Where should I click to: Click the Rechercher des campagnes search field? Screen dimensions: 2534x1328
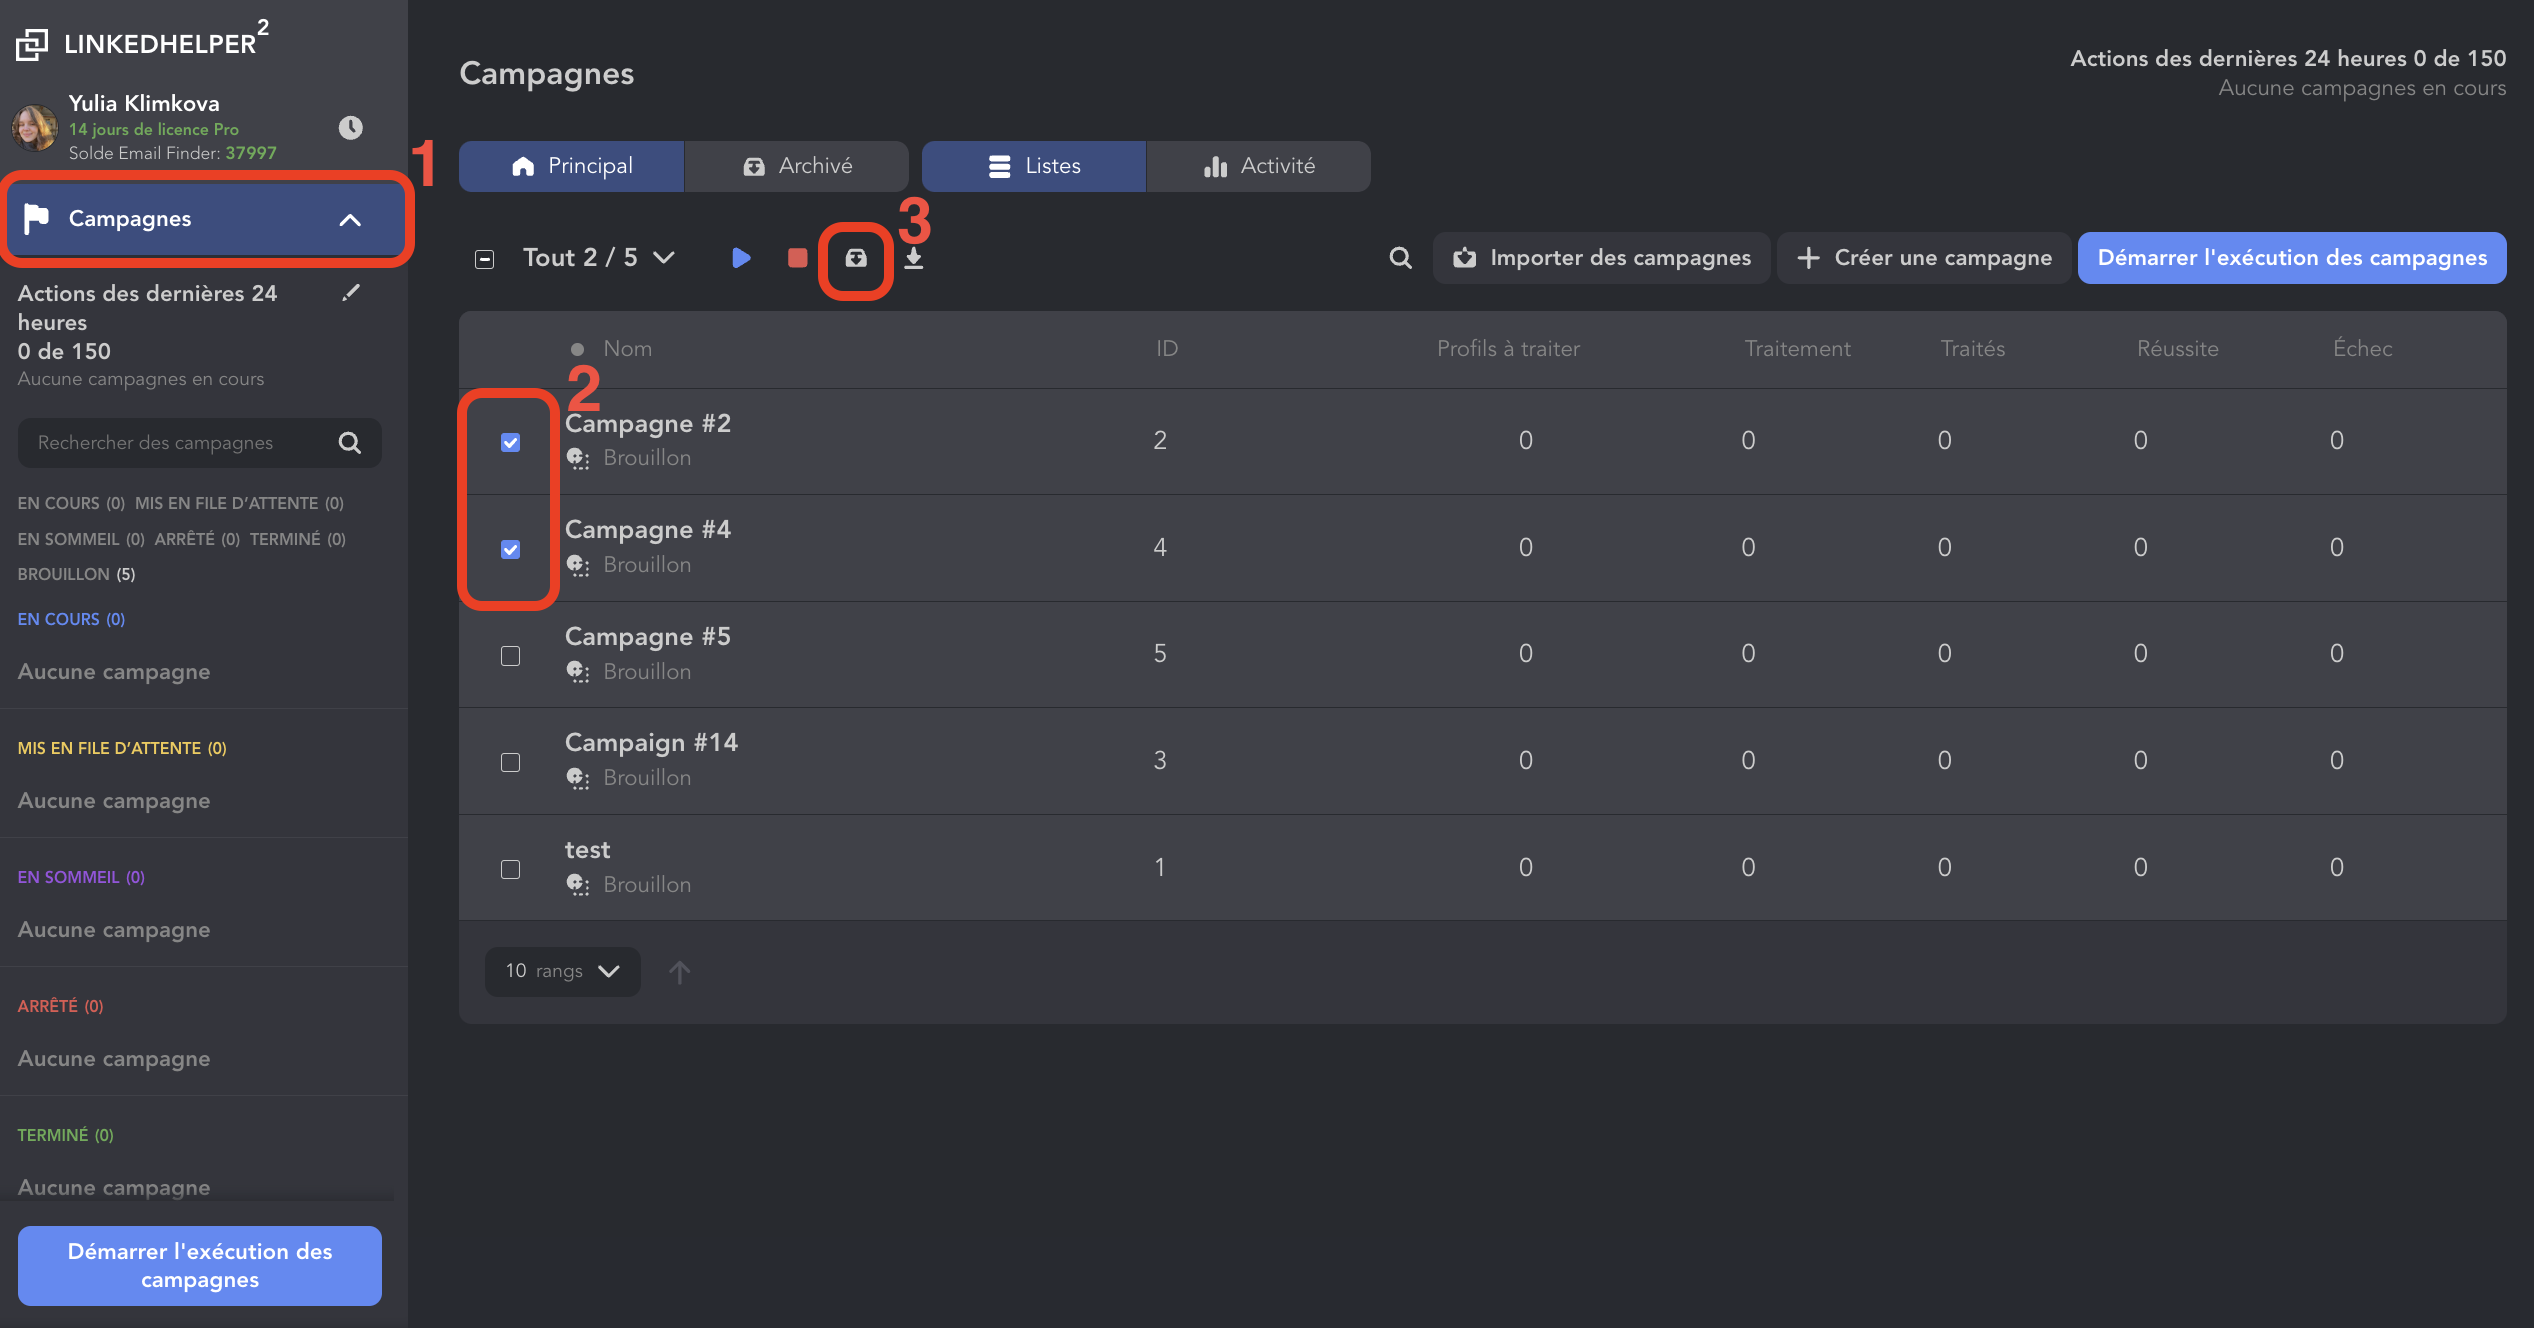[x=180, y=443]
